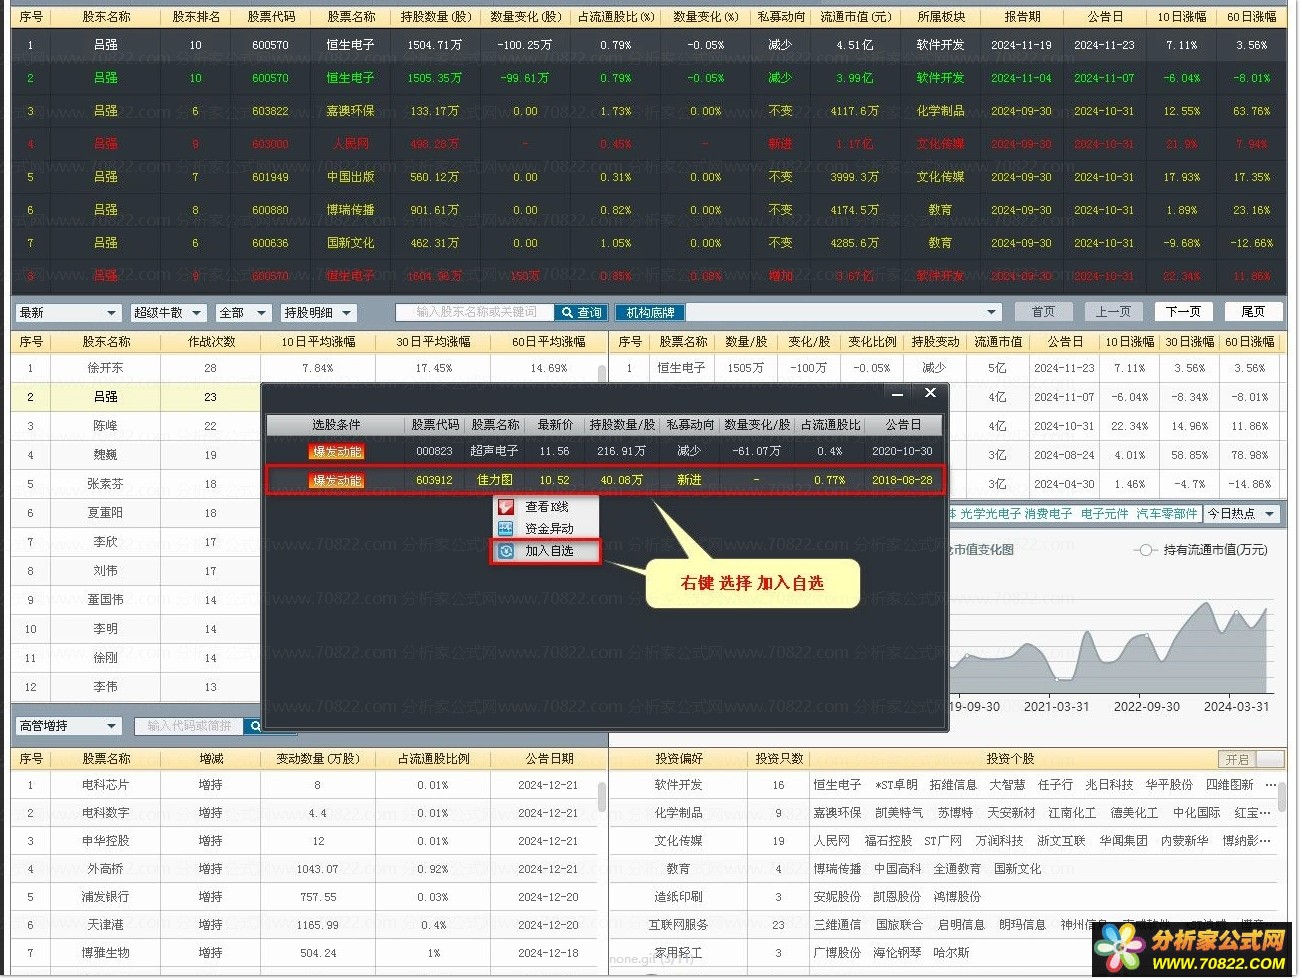Sort by 作战次数 column header
This screenshot has height=980, width=1302.
(211, 342)
